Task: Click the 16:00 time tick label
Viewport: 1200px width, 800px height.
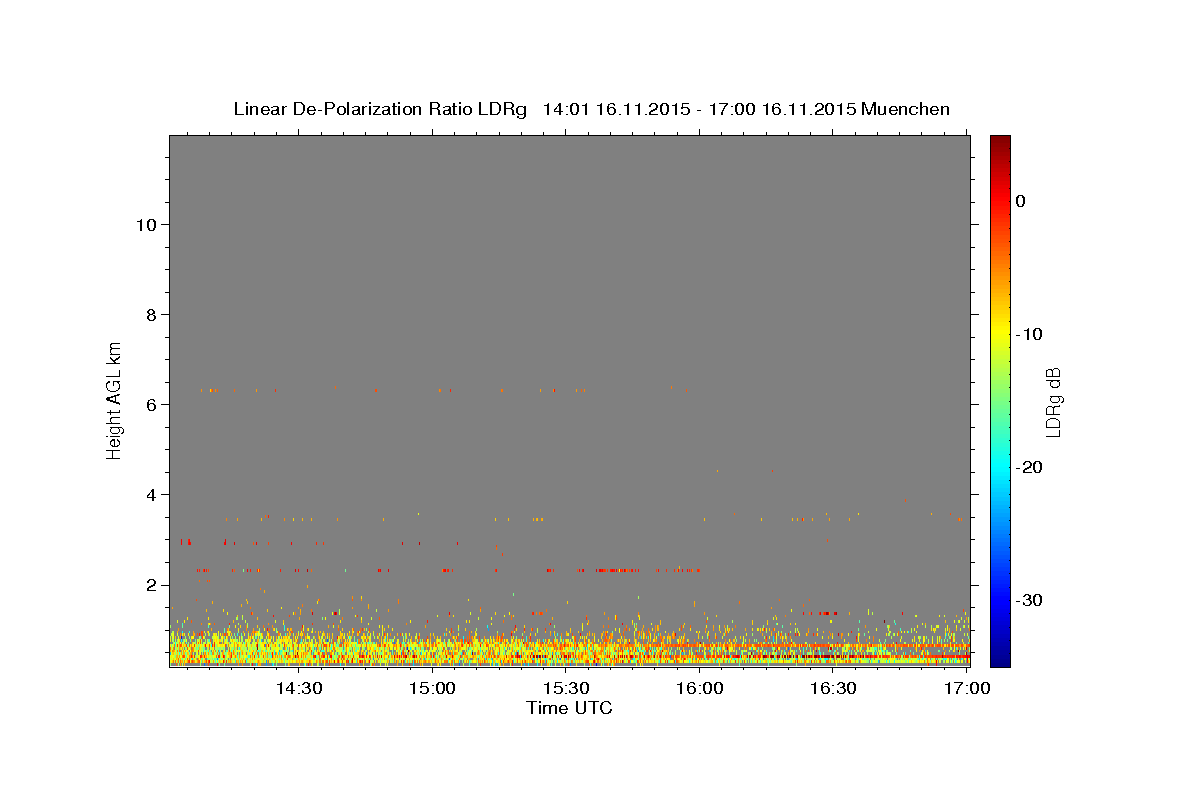Action: [x=699, y=689]
